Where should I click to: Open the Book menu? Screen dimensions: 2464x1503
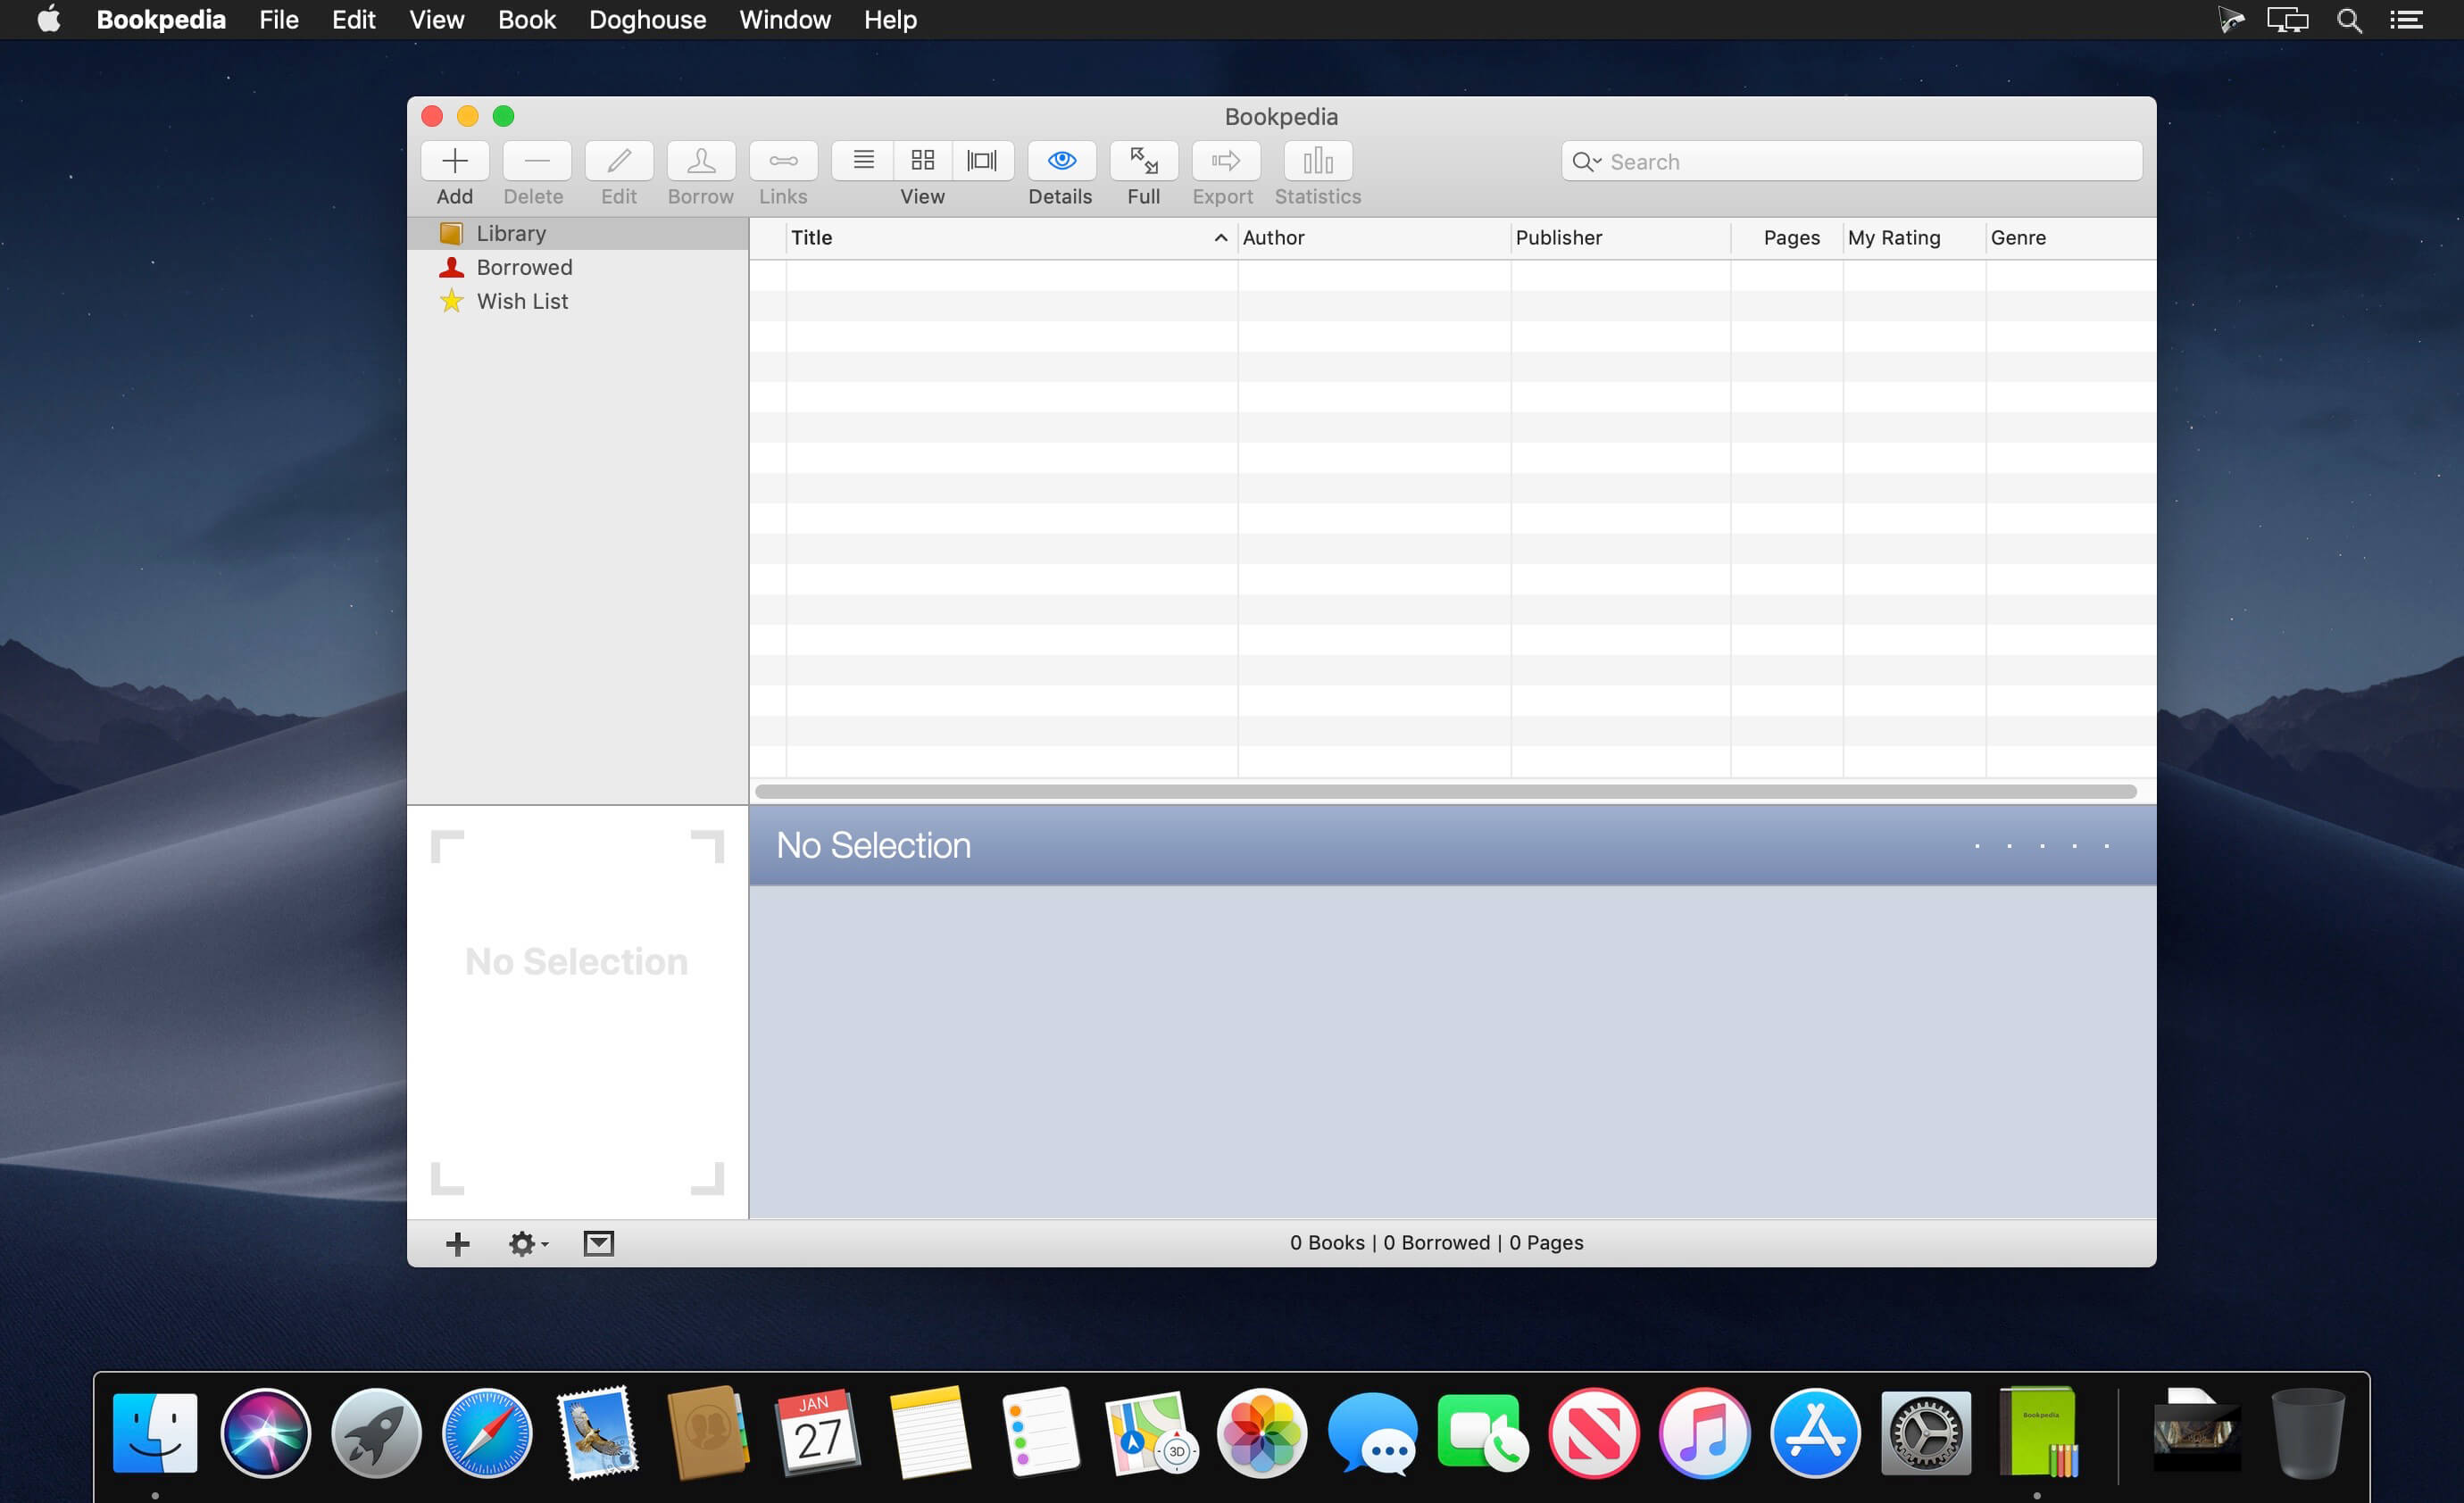click(526, 20)
